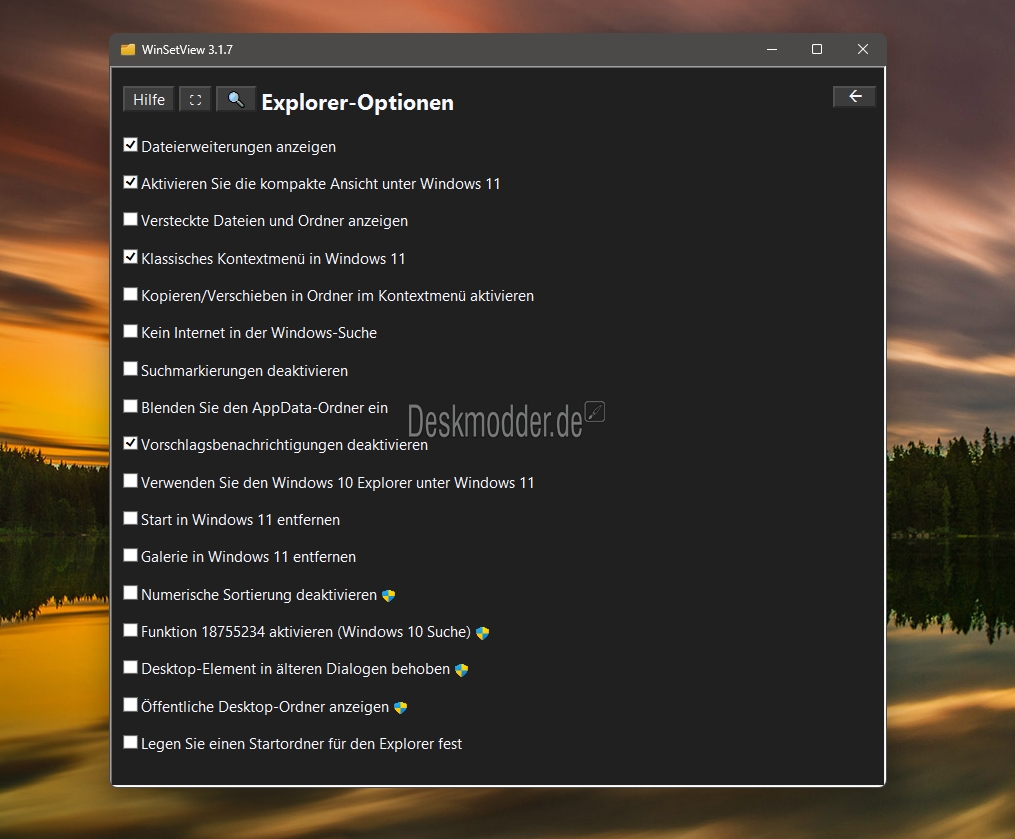Screen dimensions: 1015x839
Task: Enable Start in Windows 11 entfernen
Action: pyautogui.click(x=131, y=518)
